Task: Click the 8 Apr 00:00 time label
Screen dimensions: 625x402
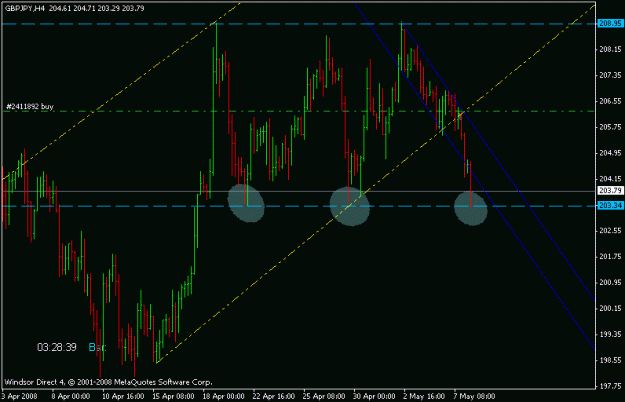Action: (x=71, y=396)
